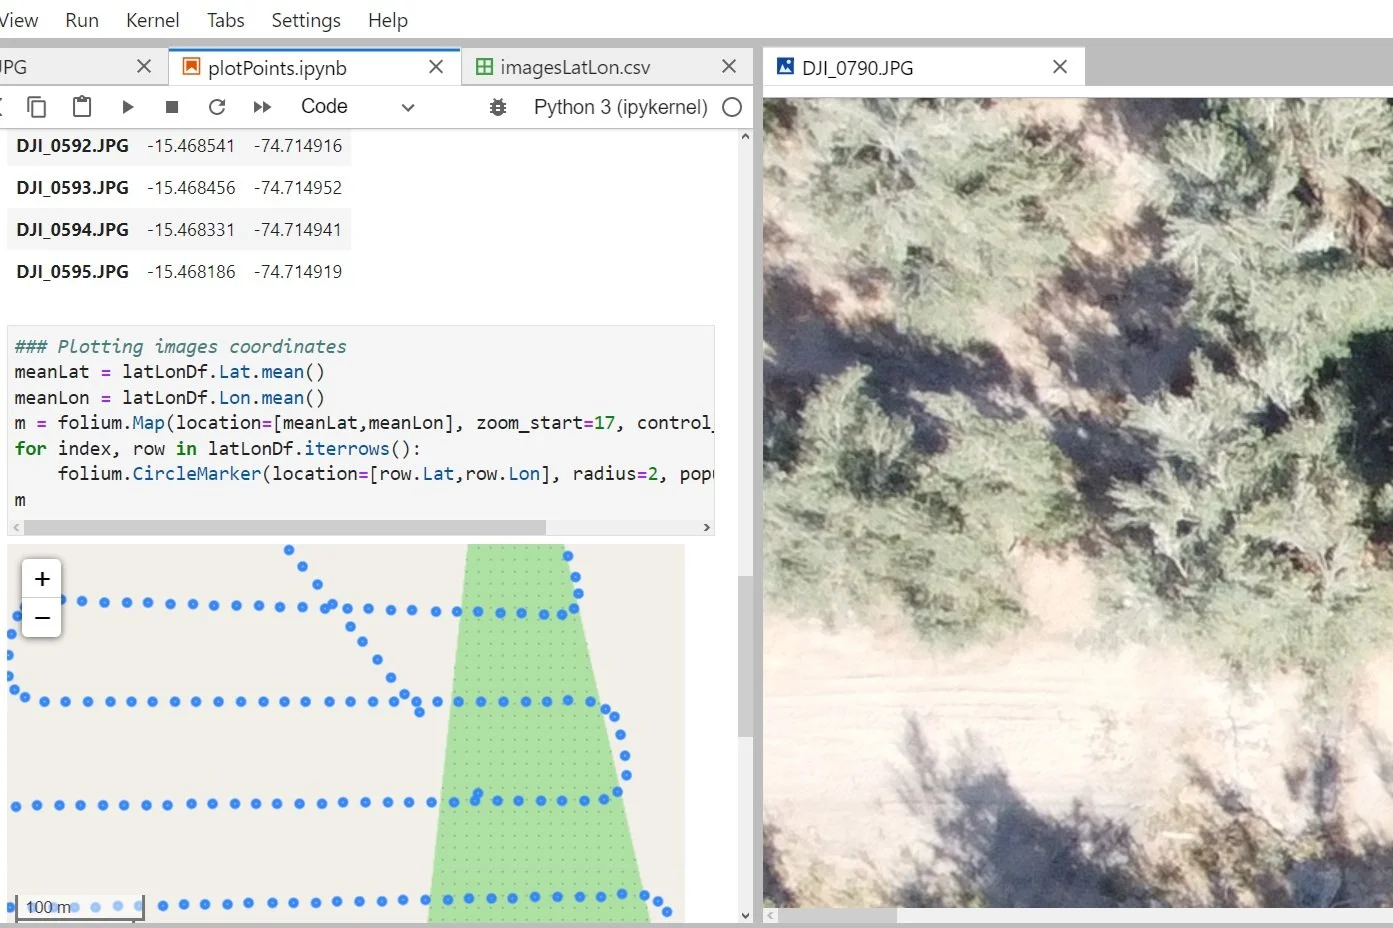Viewport: 1393px width, 928px height.
Task: Run the selected notebook cell
Action: tap(127, 107)
